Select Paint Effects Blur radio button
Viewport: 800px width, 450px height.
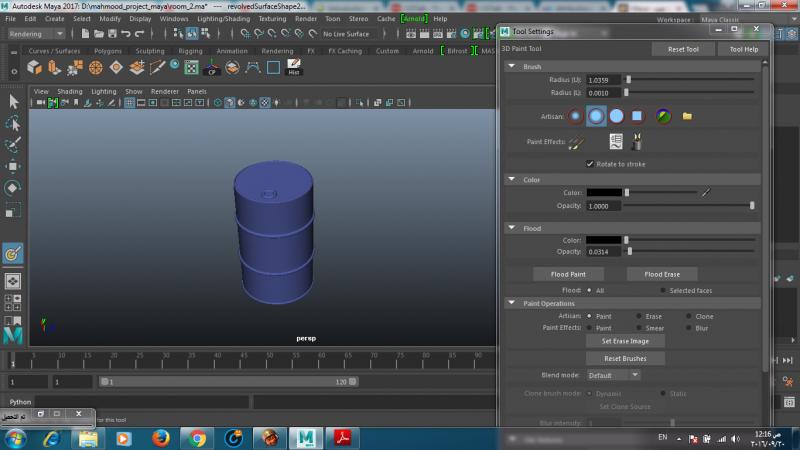(688, 328)
